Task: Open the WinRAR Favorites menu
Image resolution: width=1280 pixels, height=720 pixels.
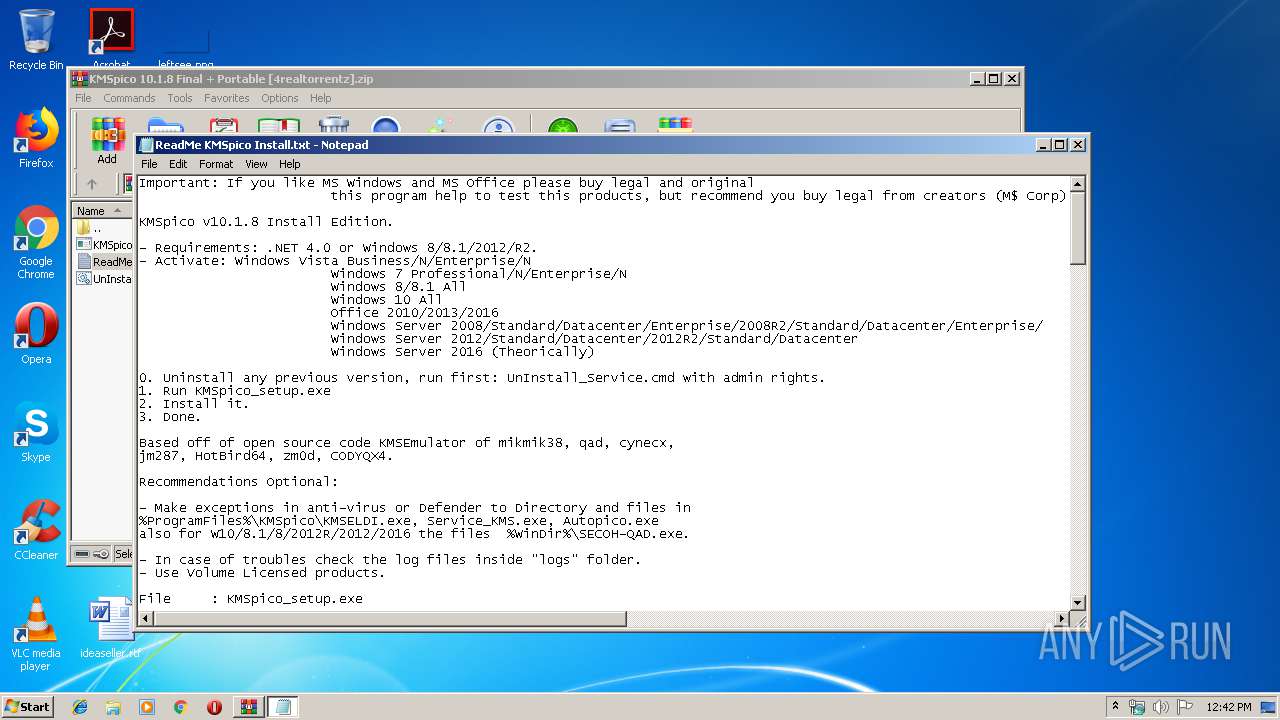Action: click(227, 98)
